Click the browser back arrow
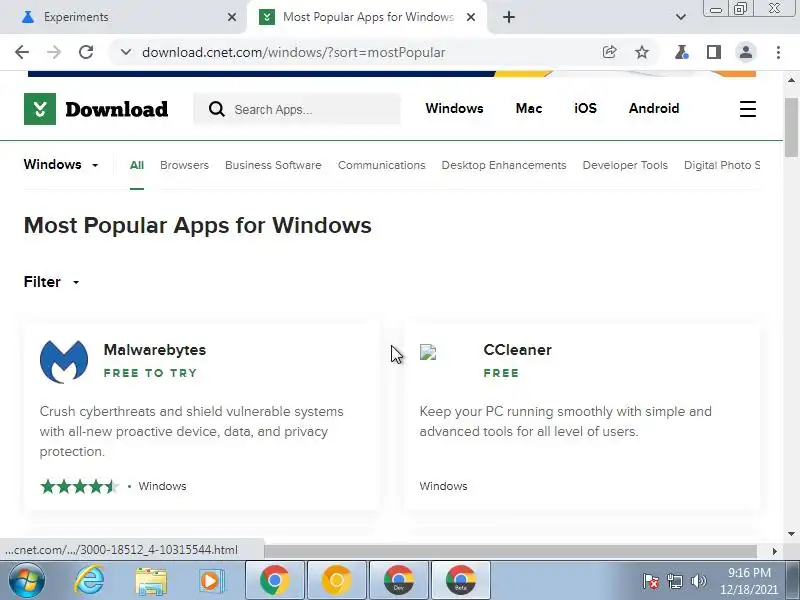Image resolution: width=800 pixels, height=600 pixels. pos(22,52)
